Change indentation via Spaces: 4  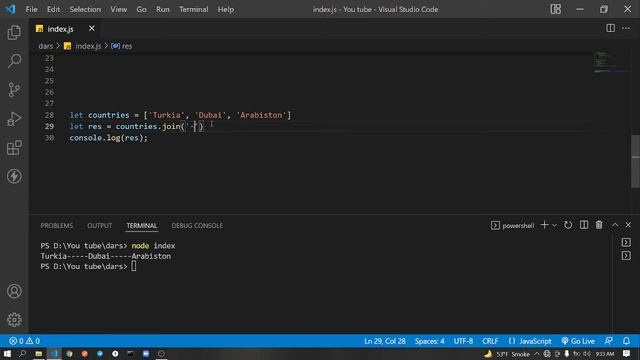[x=429, y=341]
